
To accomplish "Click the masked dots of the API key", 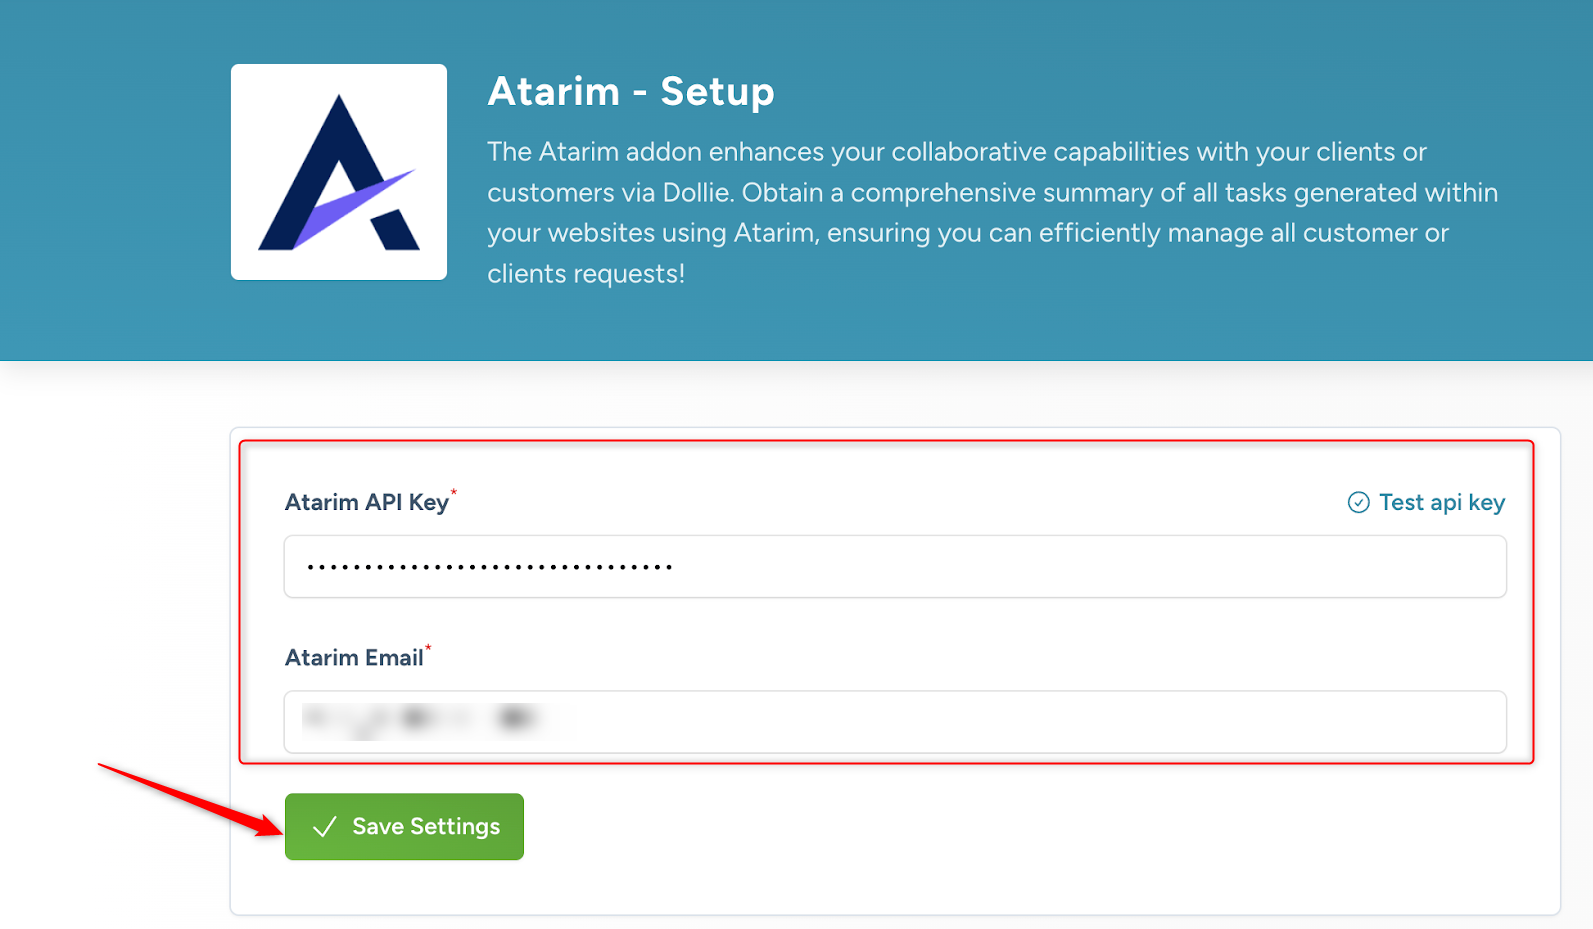I will (x=489, y=567).
